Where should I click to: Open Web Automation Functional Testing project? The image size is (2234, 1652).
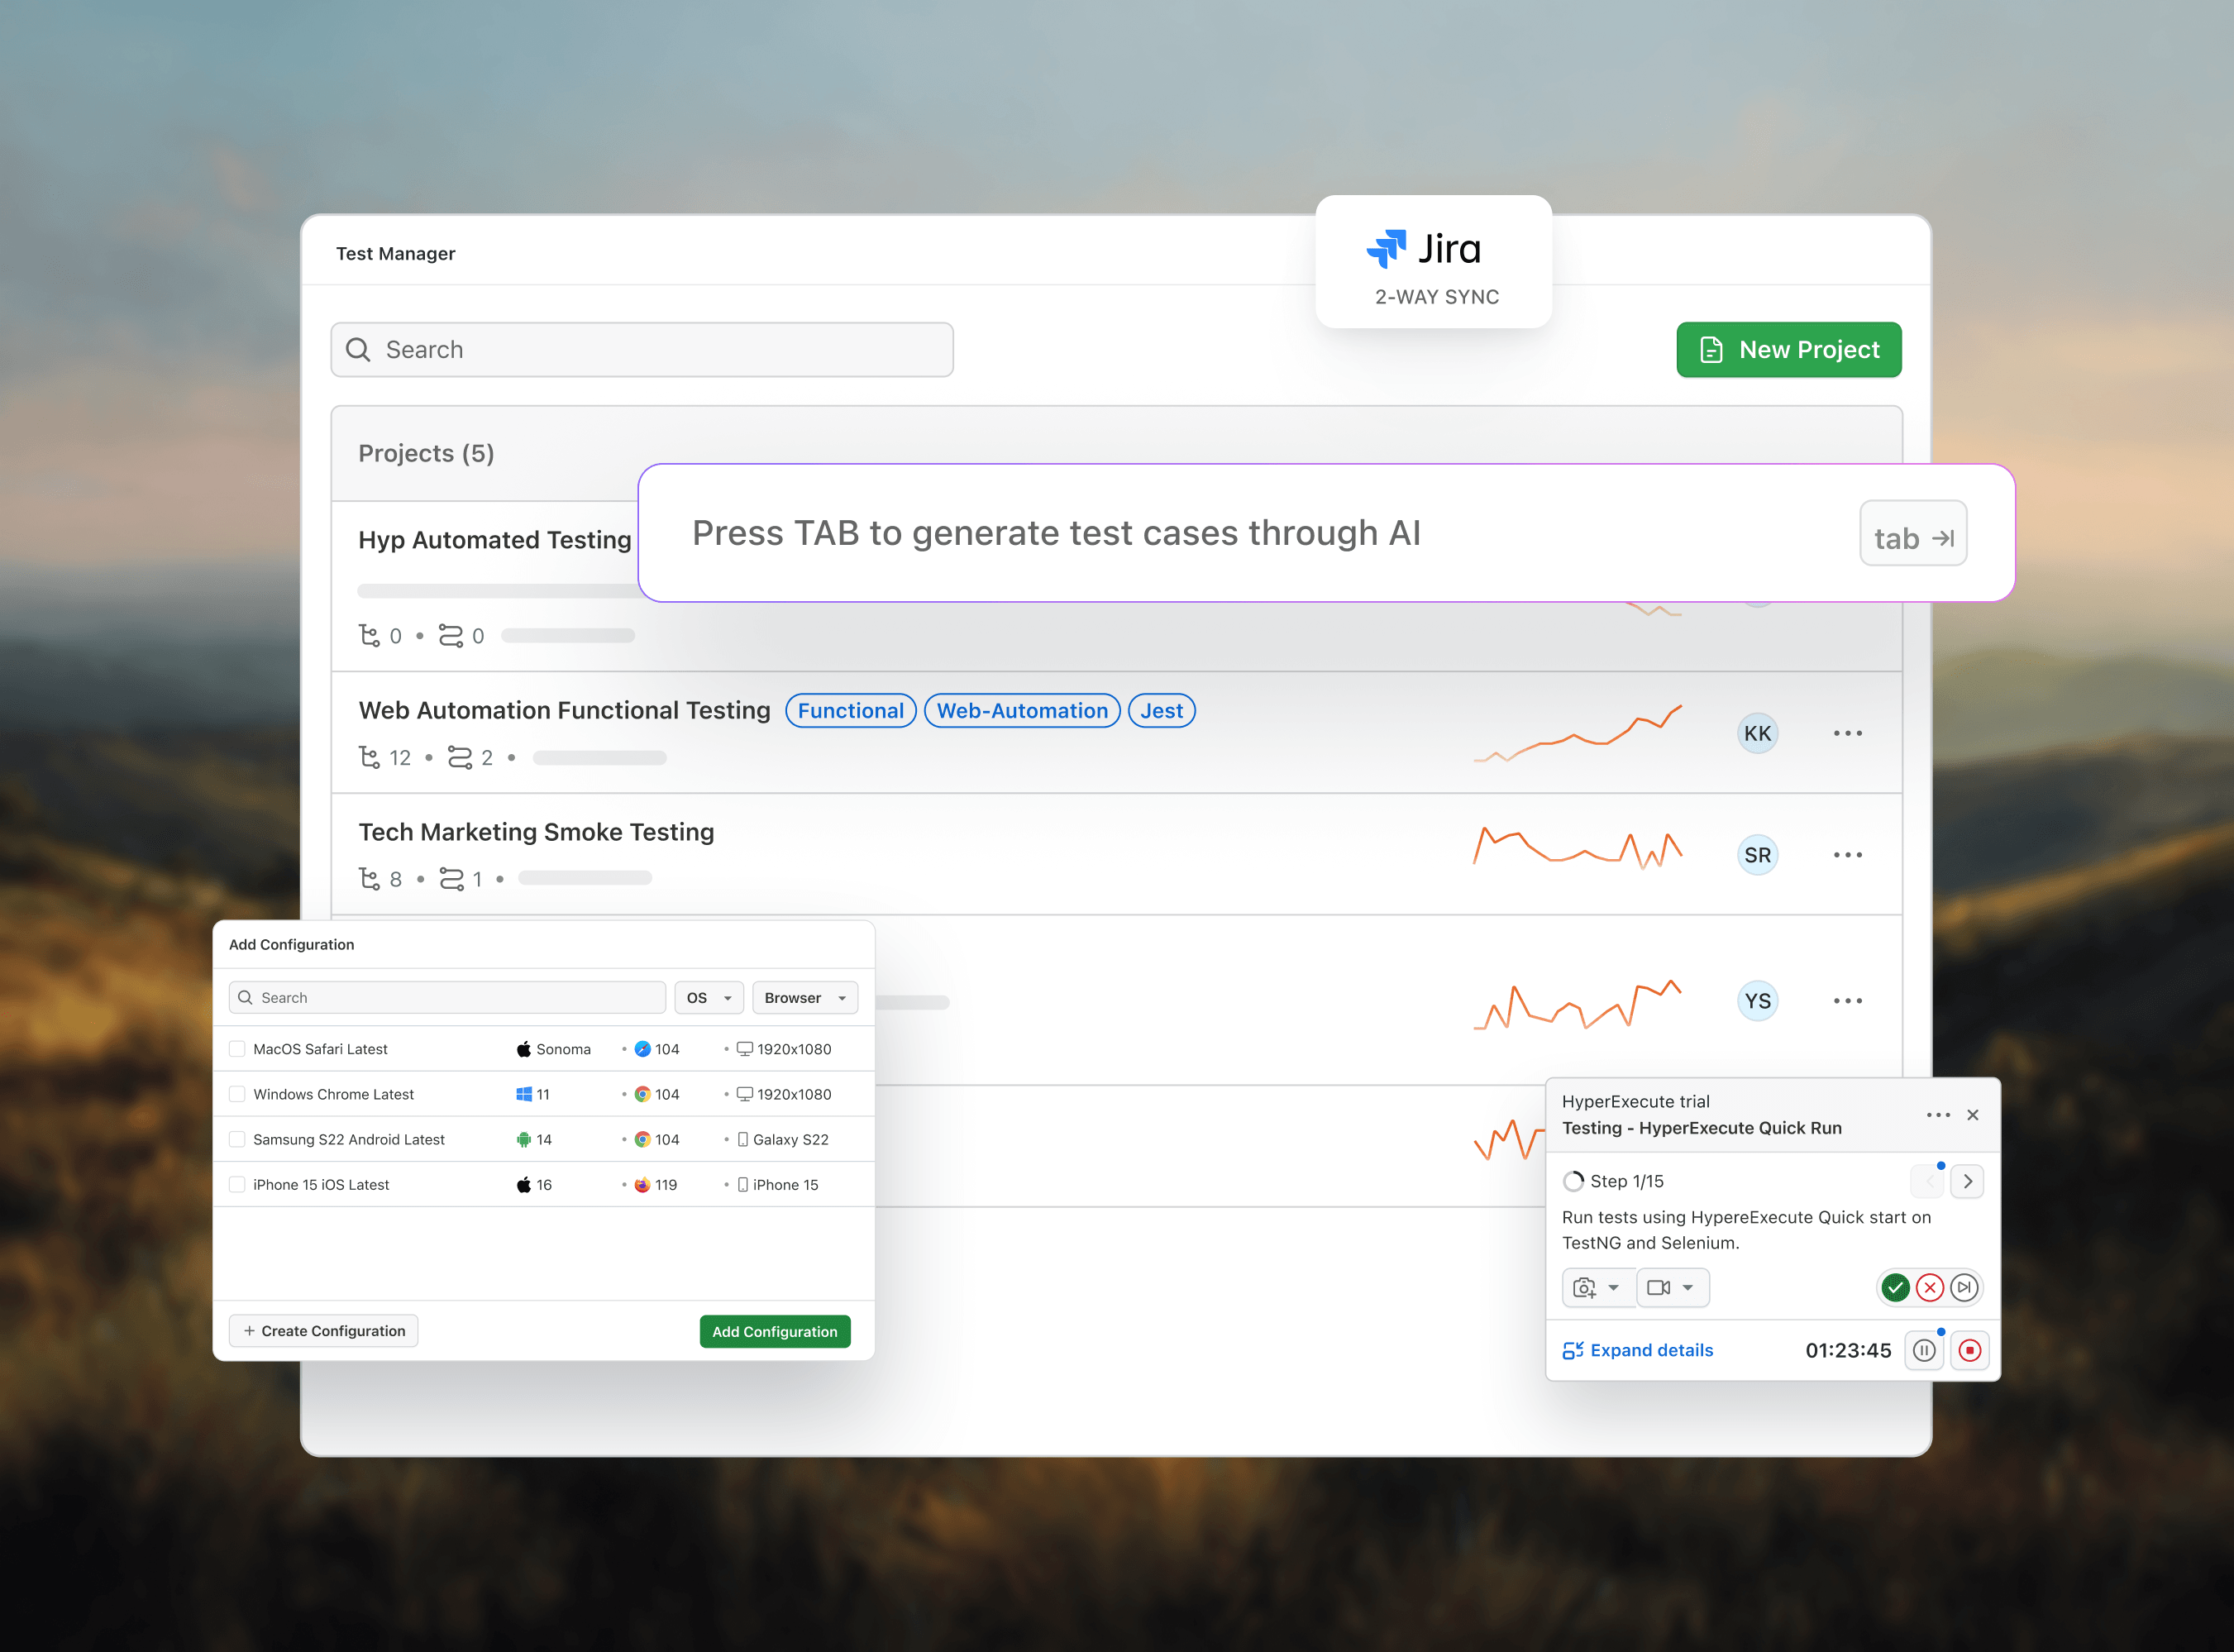(565, 710)
